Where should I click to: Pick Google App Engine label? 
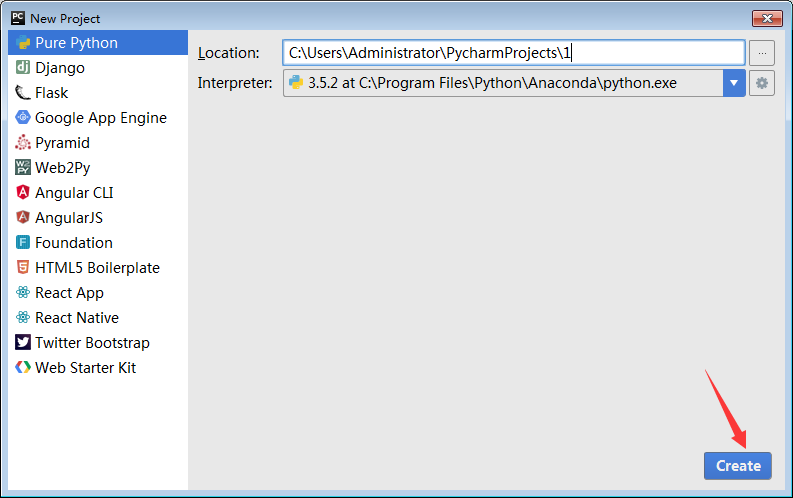pos(101,118)
